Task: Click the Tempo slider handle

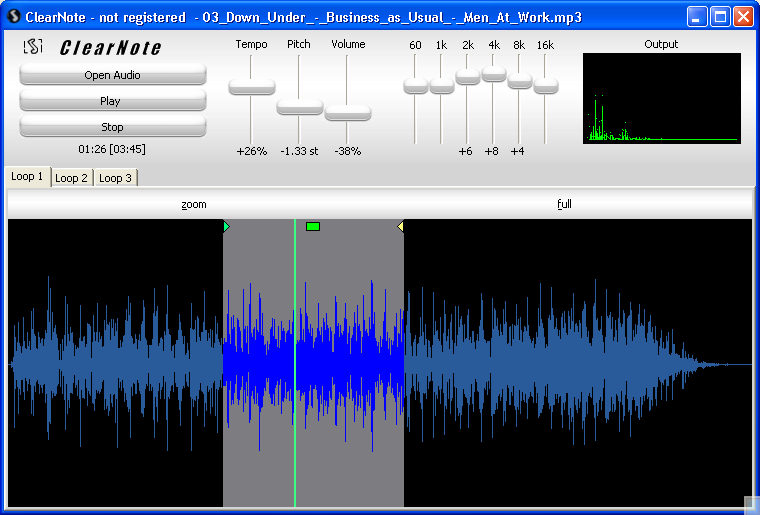Action: (x=251, y=88)
